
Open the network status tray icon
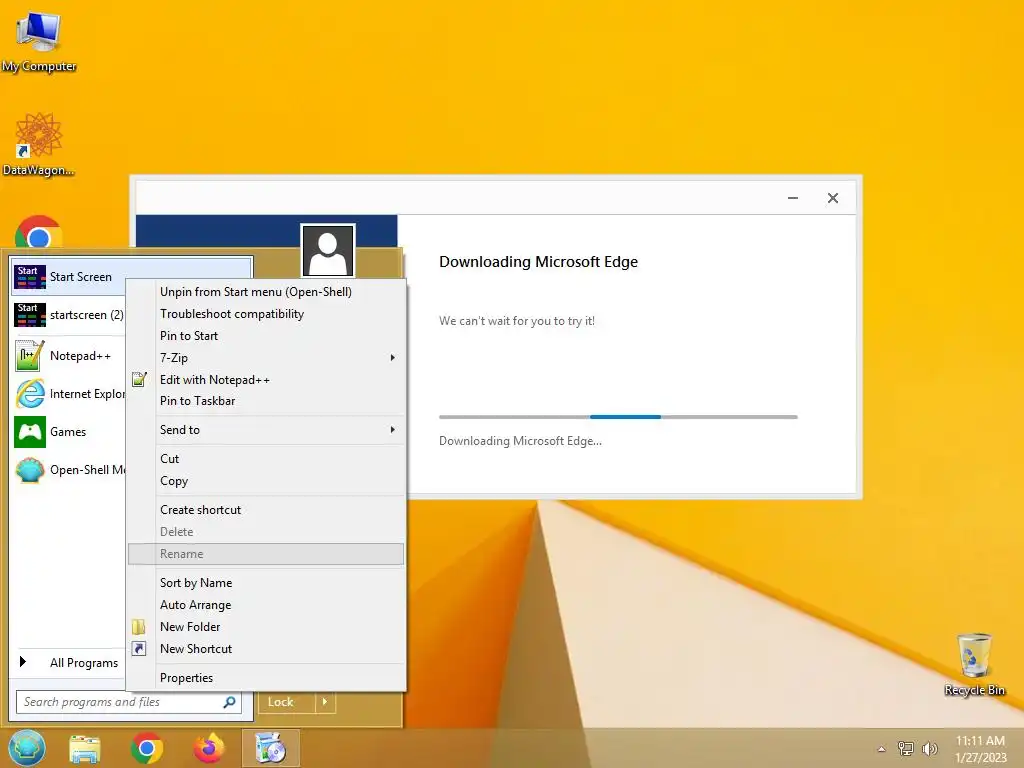906,749
